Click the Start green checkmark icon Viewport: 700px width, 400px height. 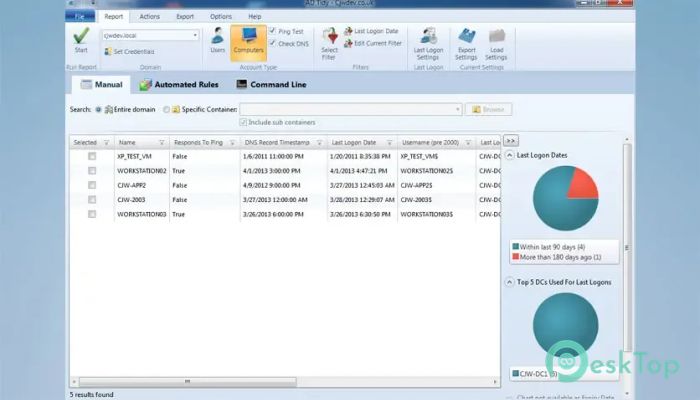(x=81, y=36)
